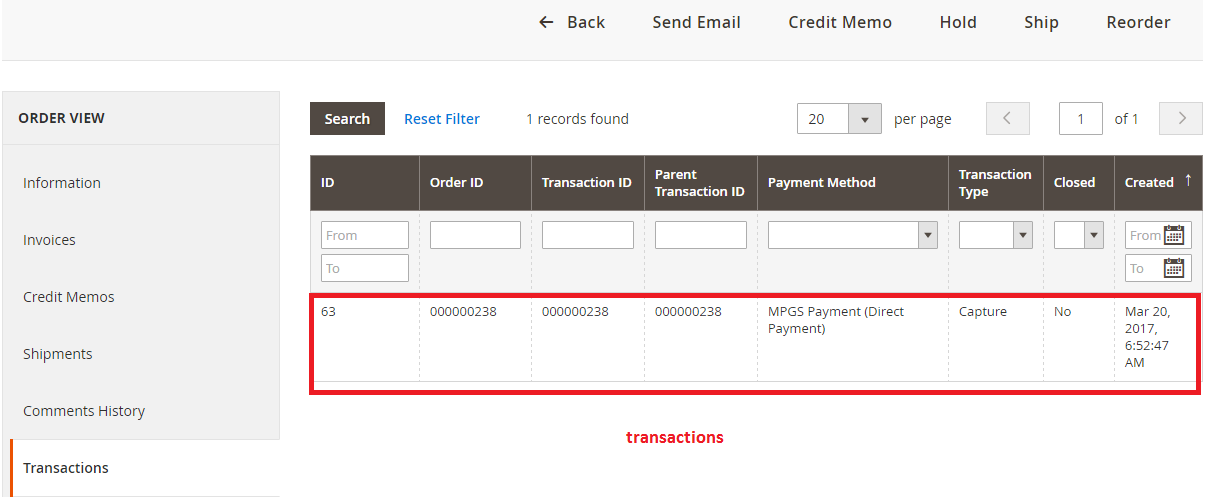Viewport: 1216px width, 497px height.
Task: Click the Reset Filter link
Action: coord(442,118)
